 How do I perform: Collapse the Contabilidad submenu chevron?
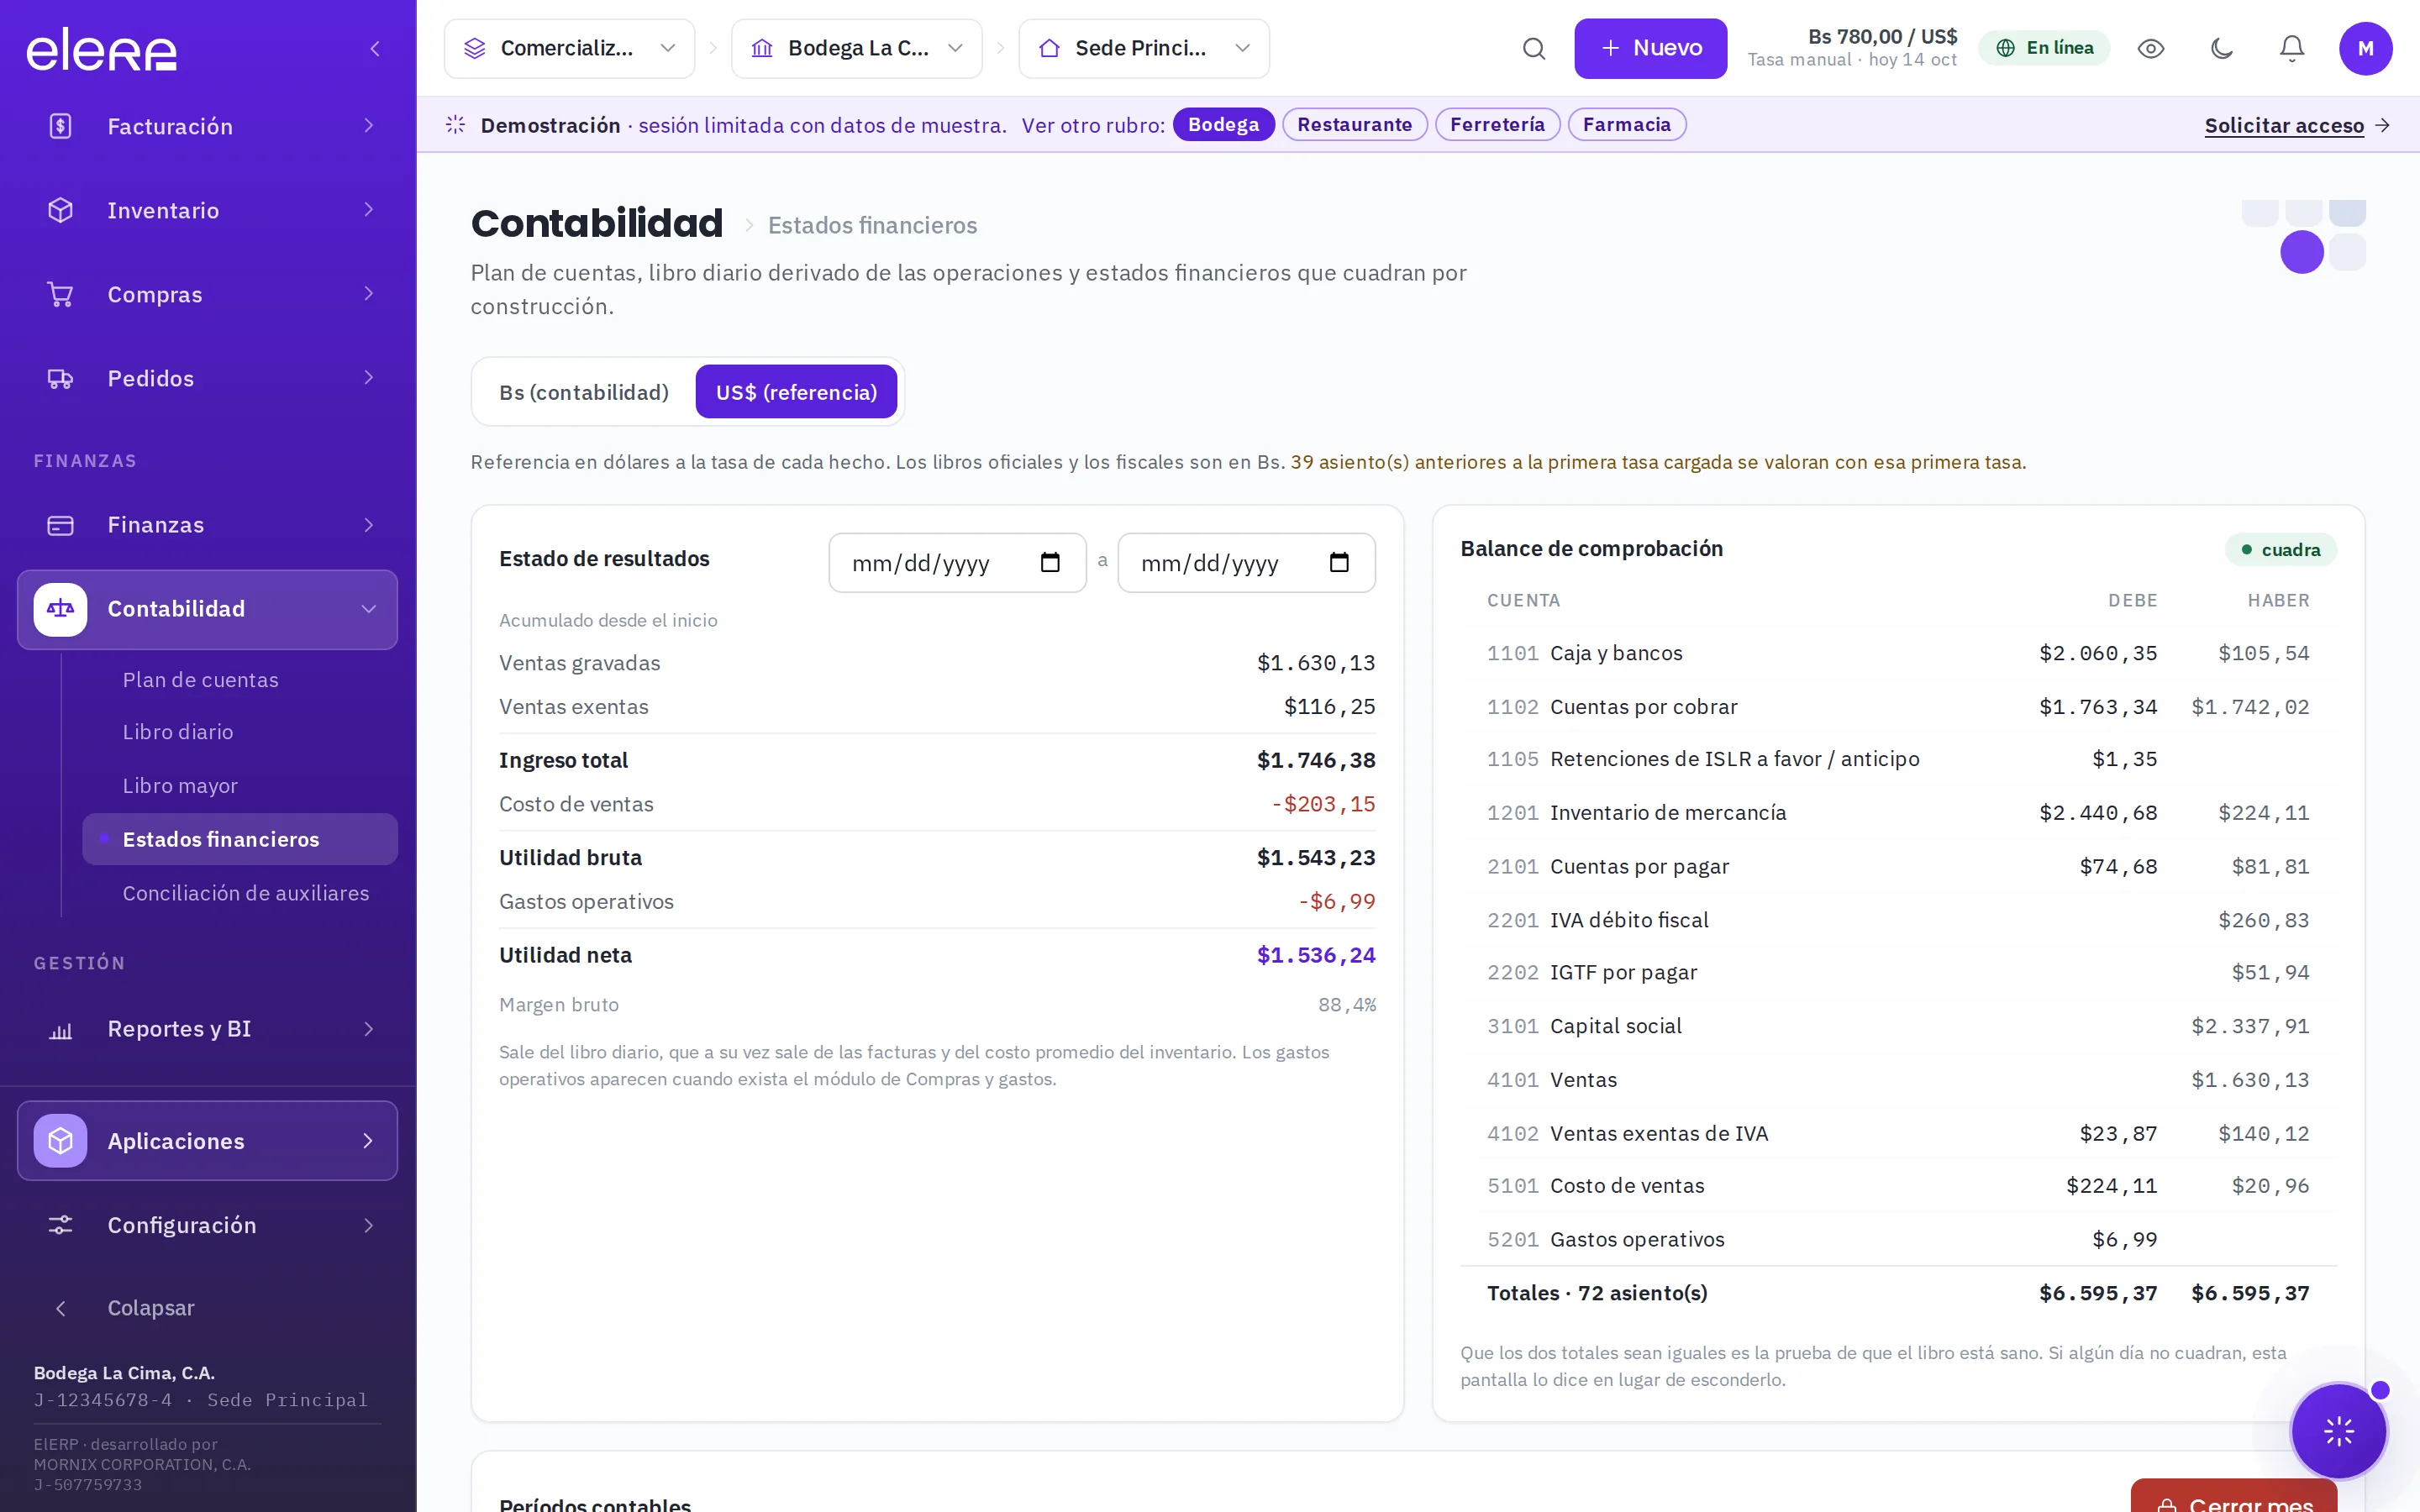369,609
